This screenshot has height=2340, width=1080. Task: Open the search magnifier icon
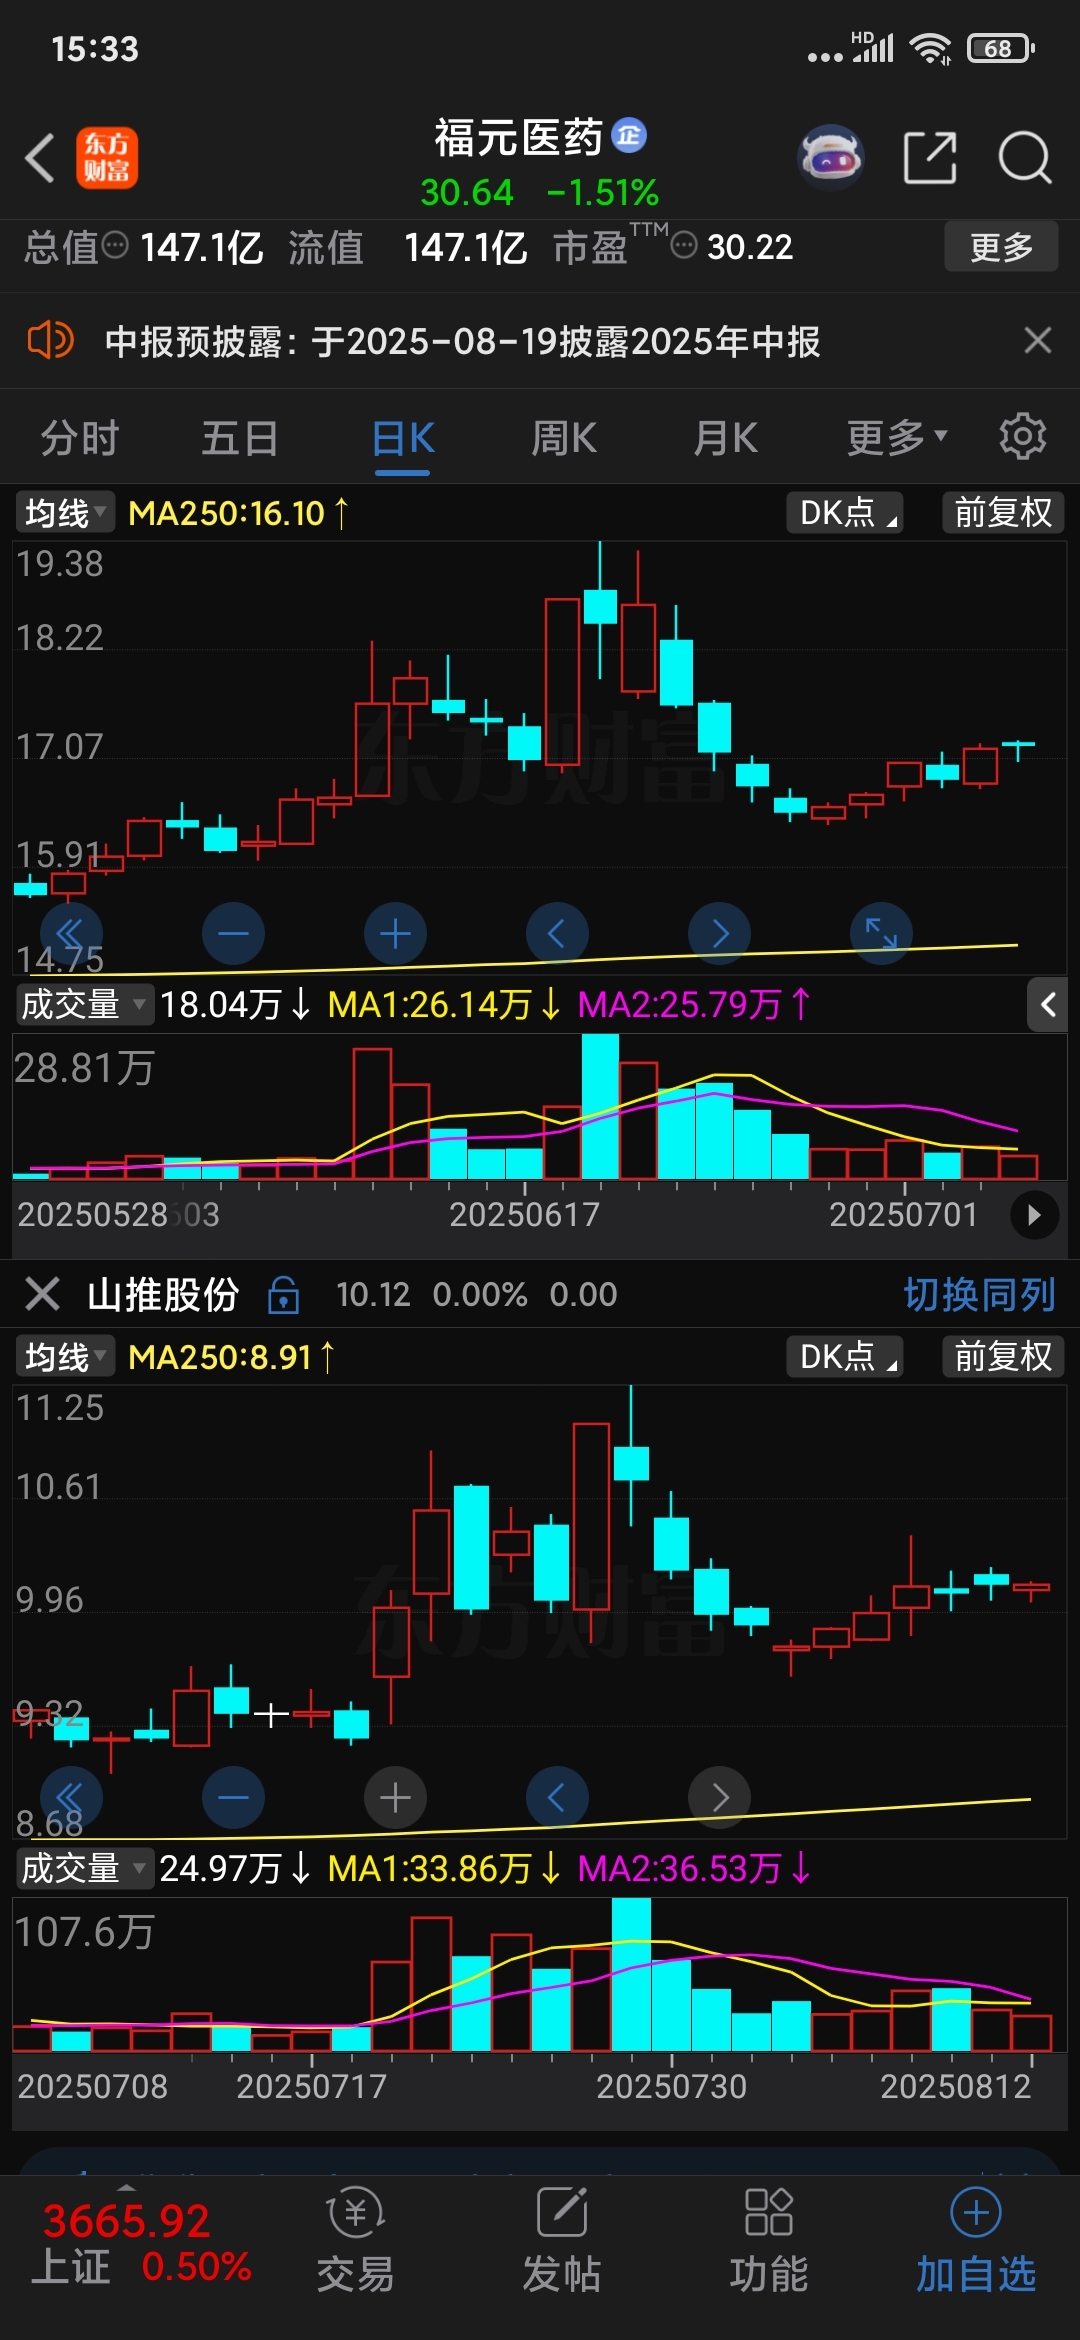point(1025,158)
